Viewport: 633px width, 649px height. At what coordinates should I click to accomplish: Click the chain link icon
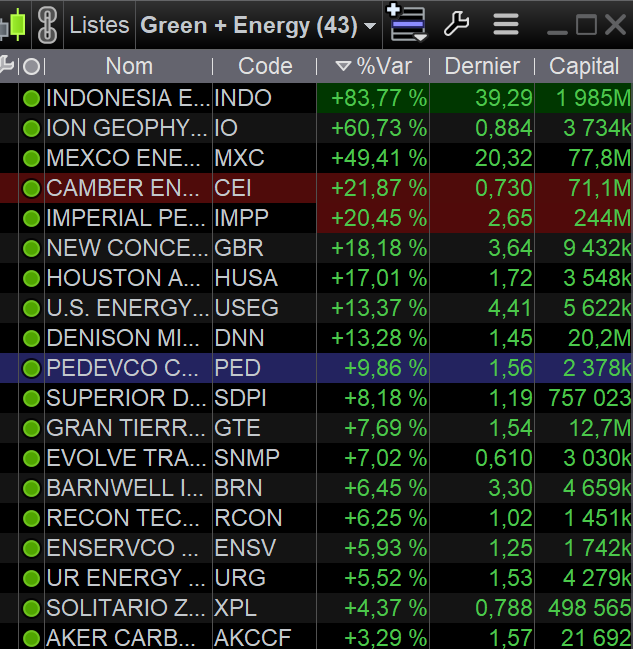47,26
